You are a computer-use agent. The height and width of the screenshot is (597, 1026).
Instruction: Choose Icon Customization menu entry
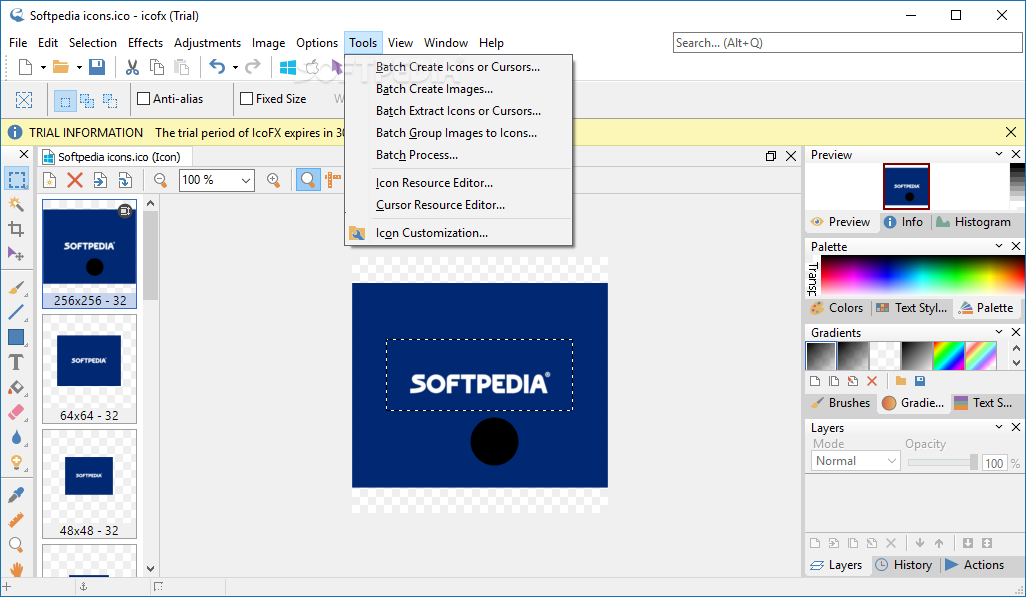tap(458, 233)
